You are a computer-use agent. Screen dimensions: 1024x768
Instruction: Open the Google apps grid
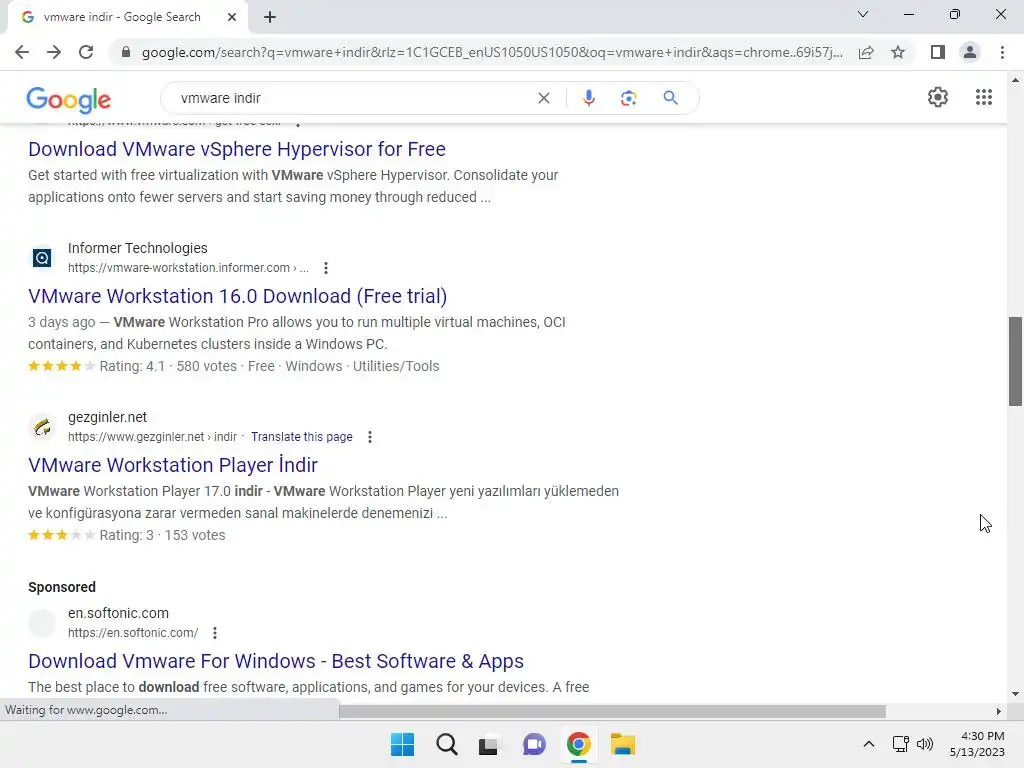coord(984,97)
